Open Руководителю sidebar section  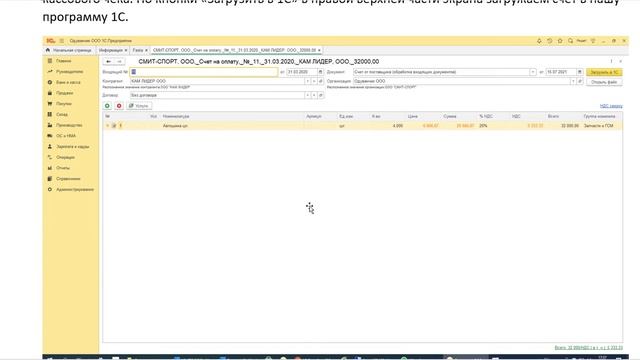(69, 71)
